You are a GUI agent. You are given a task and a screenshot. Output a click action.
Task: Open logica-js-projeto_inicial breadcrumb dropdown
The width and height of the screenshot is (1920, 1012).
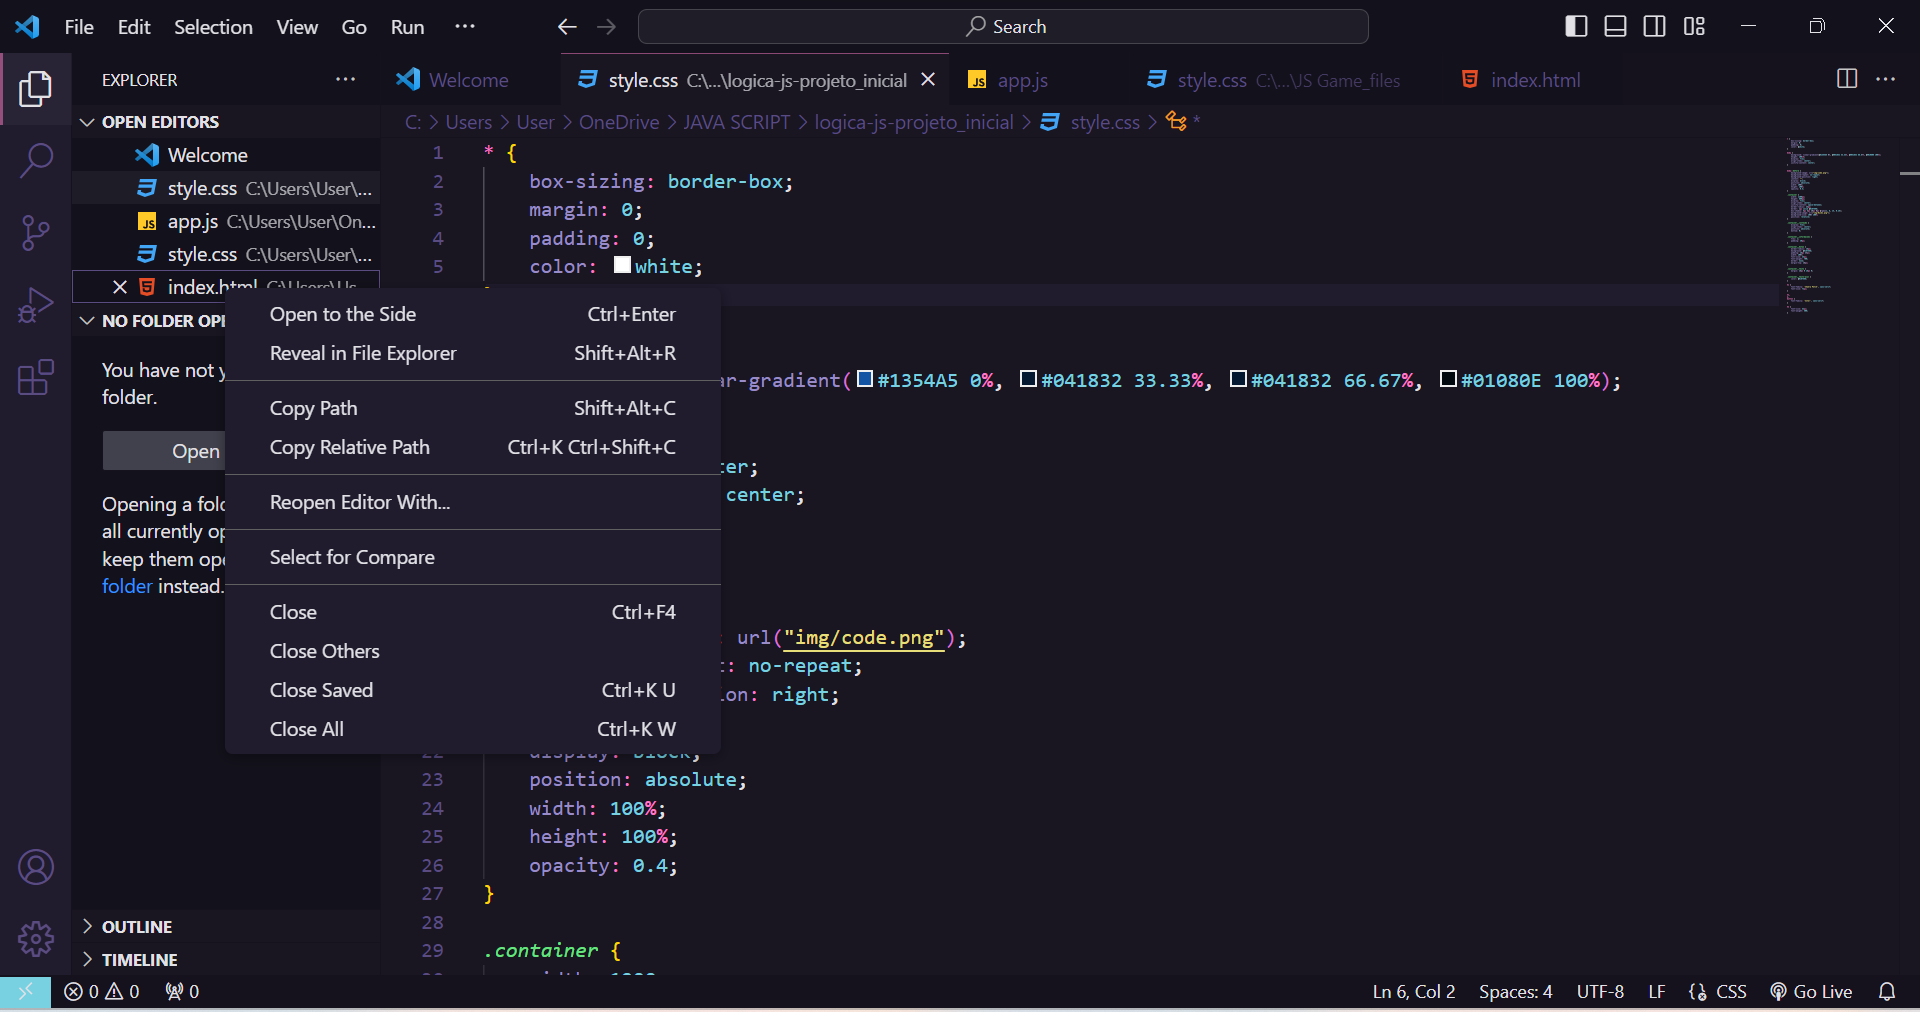pyautogui.click(x=914, y=121)
